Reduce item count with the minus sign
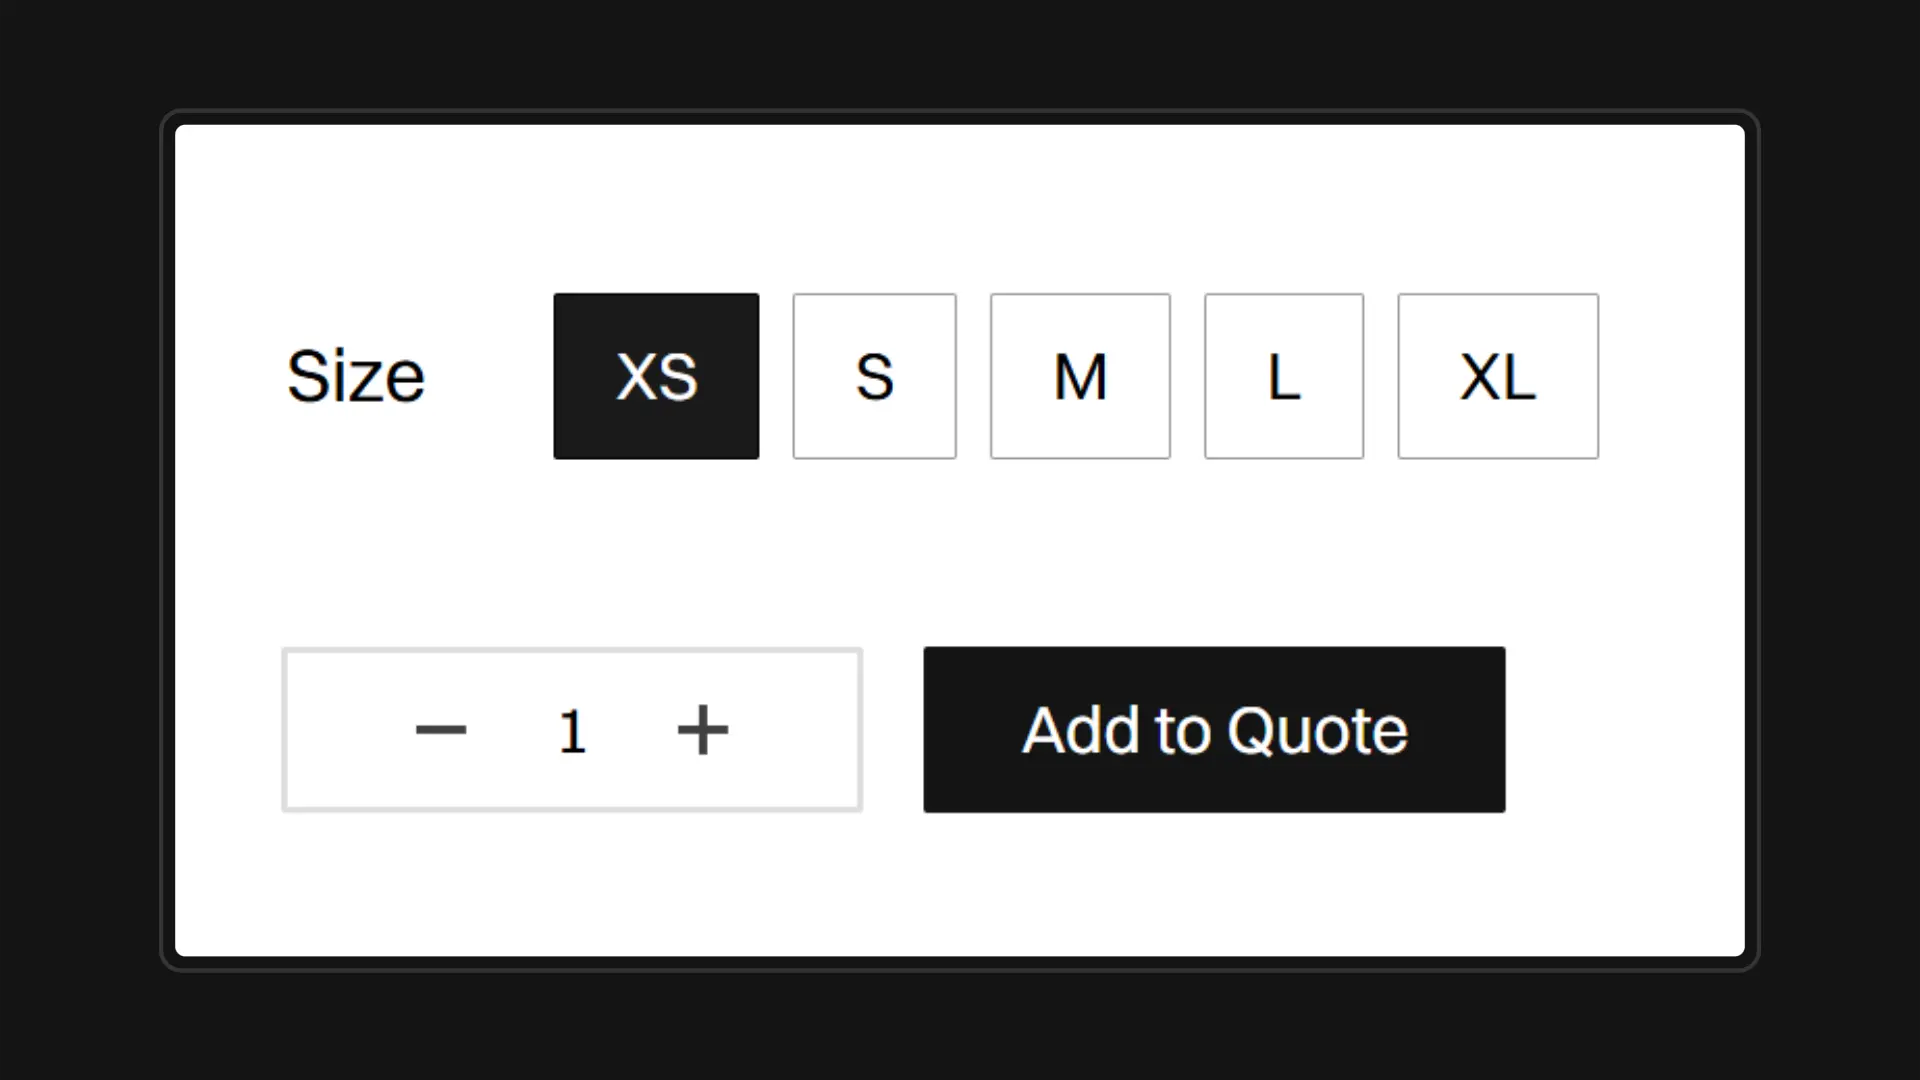The height and width of the screenshot is (1080, 1920). (x=441, y=730)
